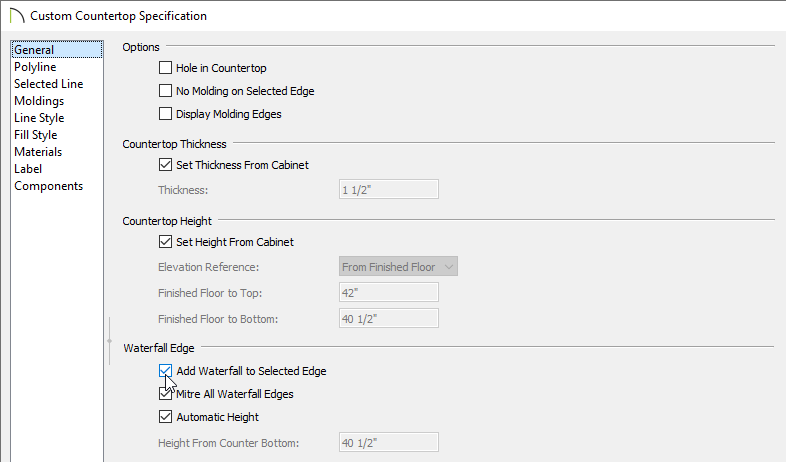Click the Countertop Thickness section heading
786x462 pixels.
(174, 144)
